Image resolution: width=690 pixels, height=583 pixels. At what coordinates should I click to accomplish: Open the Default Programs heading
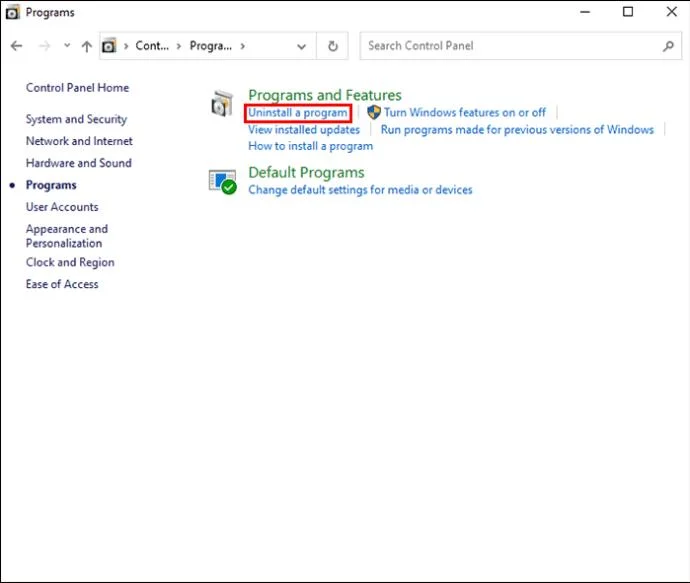pos(306,172)
